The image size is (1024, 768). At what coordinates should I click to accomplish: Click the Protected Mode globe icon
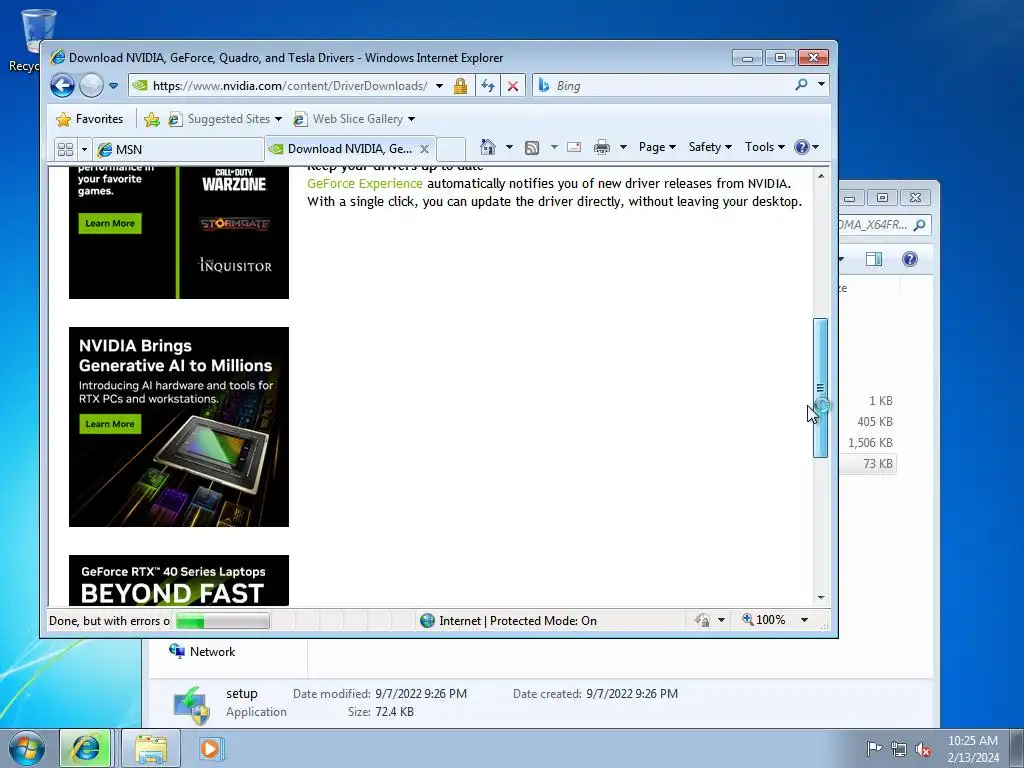(x=428, y=620)
